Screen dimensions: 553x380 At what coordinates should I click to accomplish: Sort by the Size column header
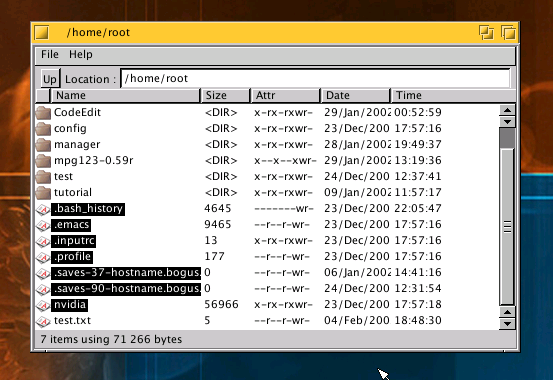225,95
